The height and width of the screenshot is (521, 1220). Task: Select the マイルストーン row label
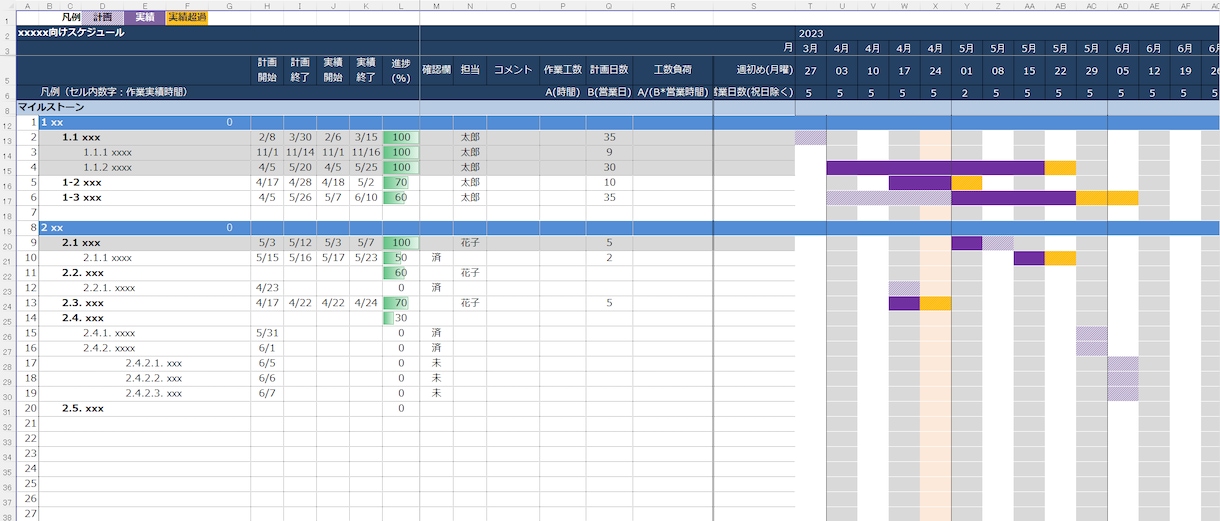[50, 107]
